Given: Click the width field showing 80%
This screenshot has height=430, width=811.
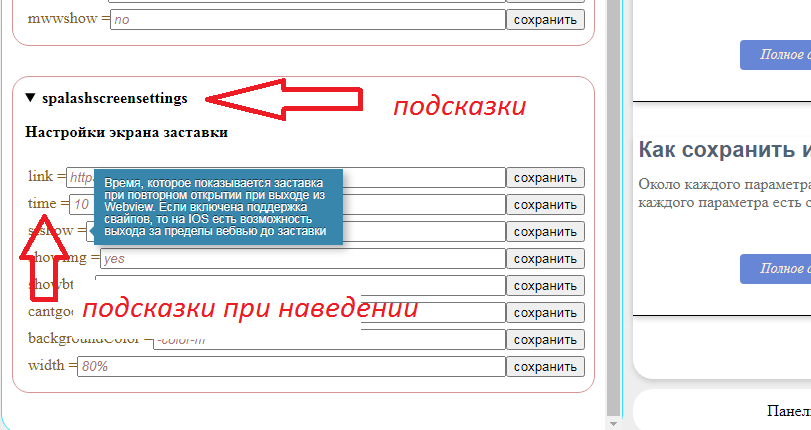Looking at the screenshot, I should pyautogui.click(x=292, y=366).
